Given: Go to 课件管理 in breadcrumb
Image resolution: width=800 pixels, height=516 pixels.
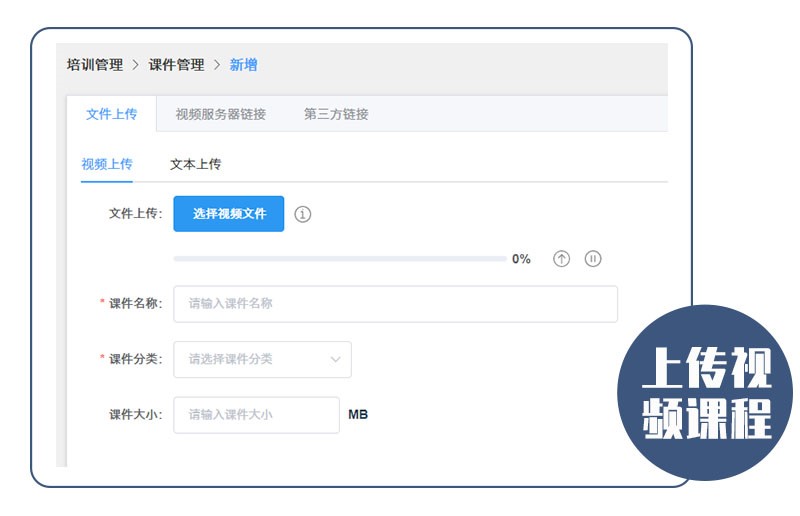Looking at the screenshot, I should tap(177, 65).
